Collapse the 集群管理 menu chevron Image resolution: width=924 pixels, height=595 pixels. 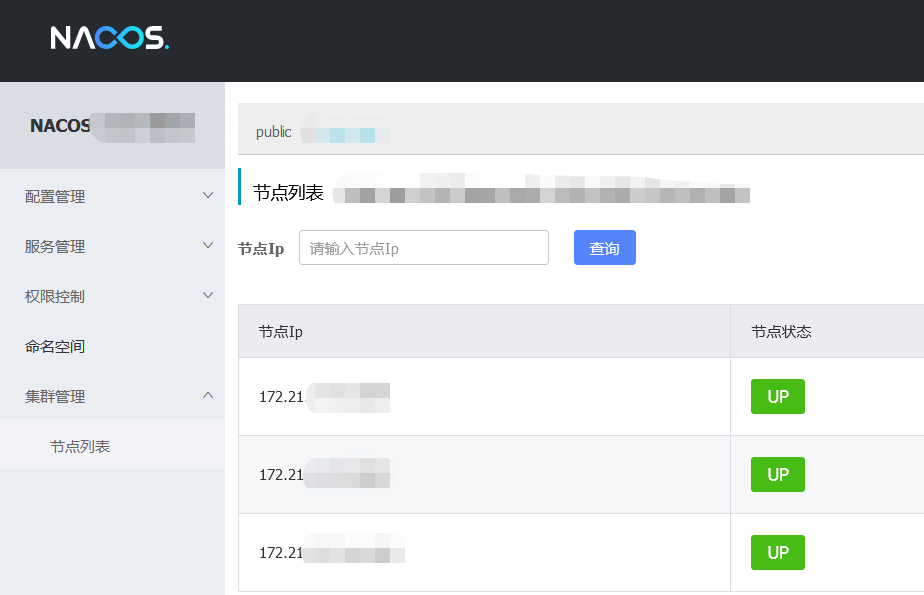tap(208, 395)
